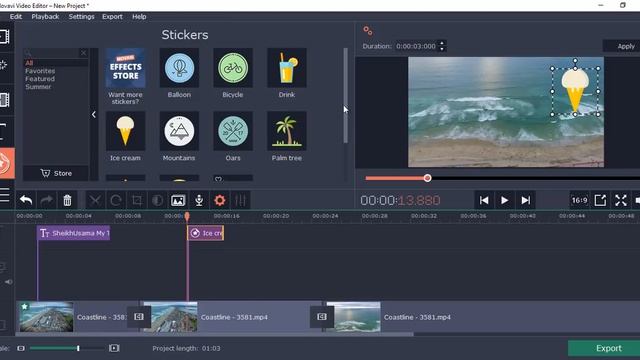Select the Balloon sticker
The width and height of the screenshot is (640, 360).
point(179,68)
